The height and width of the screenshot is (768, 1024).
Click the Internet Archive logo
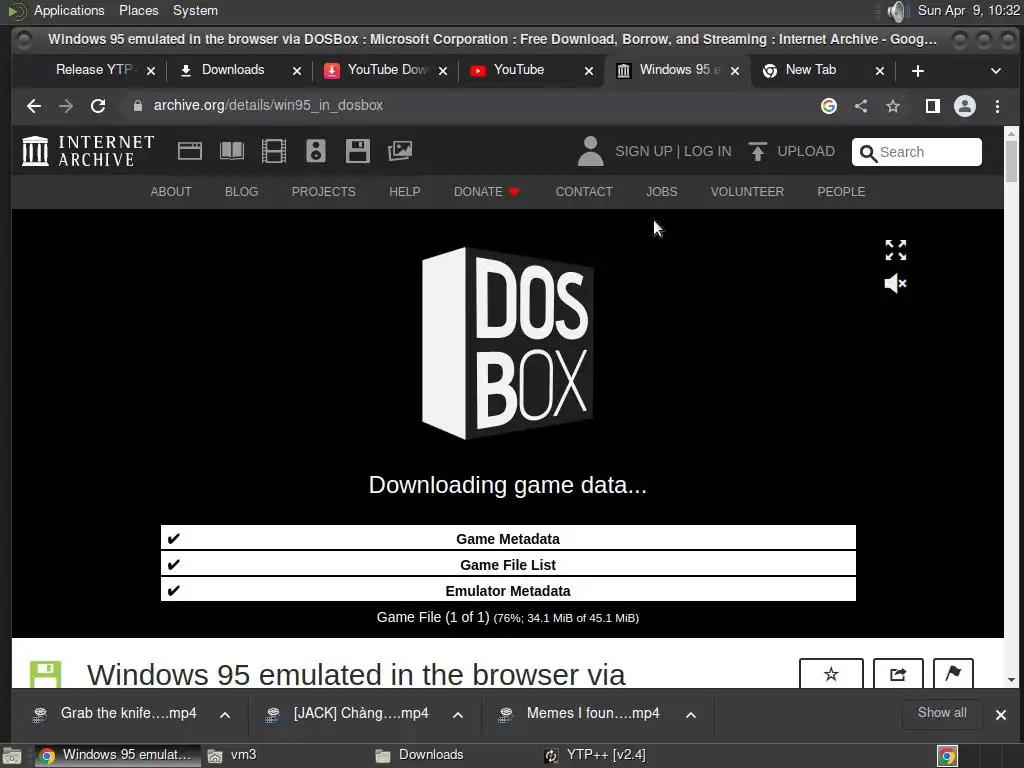click(88, 152)
